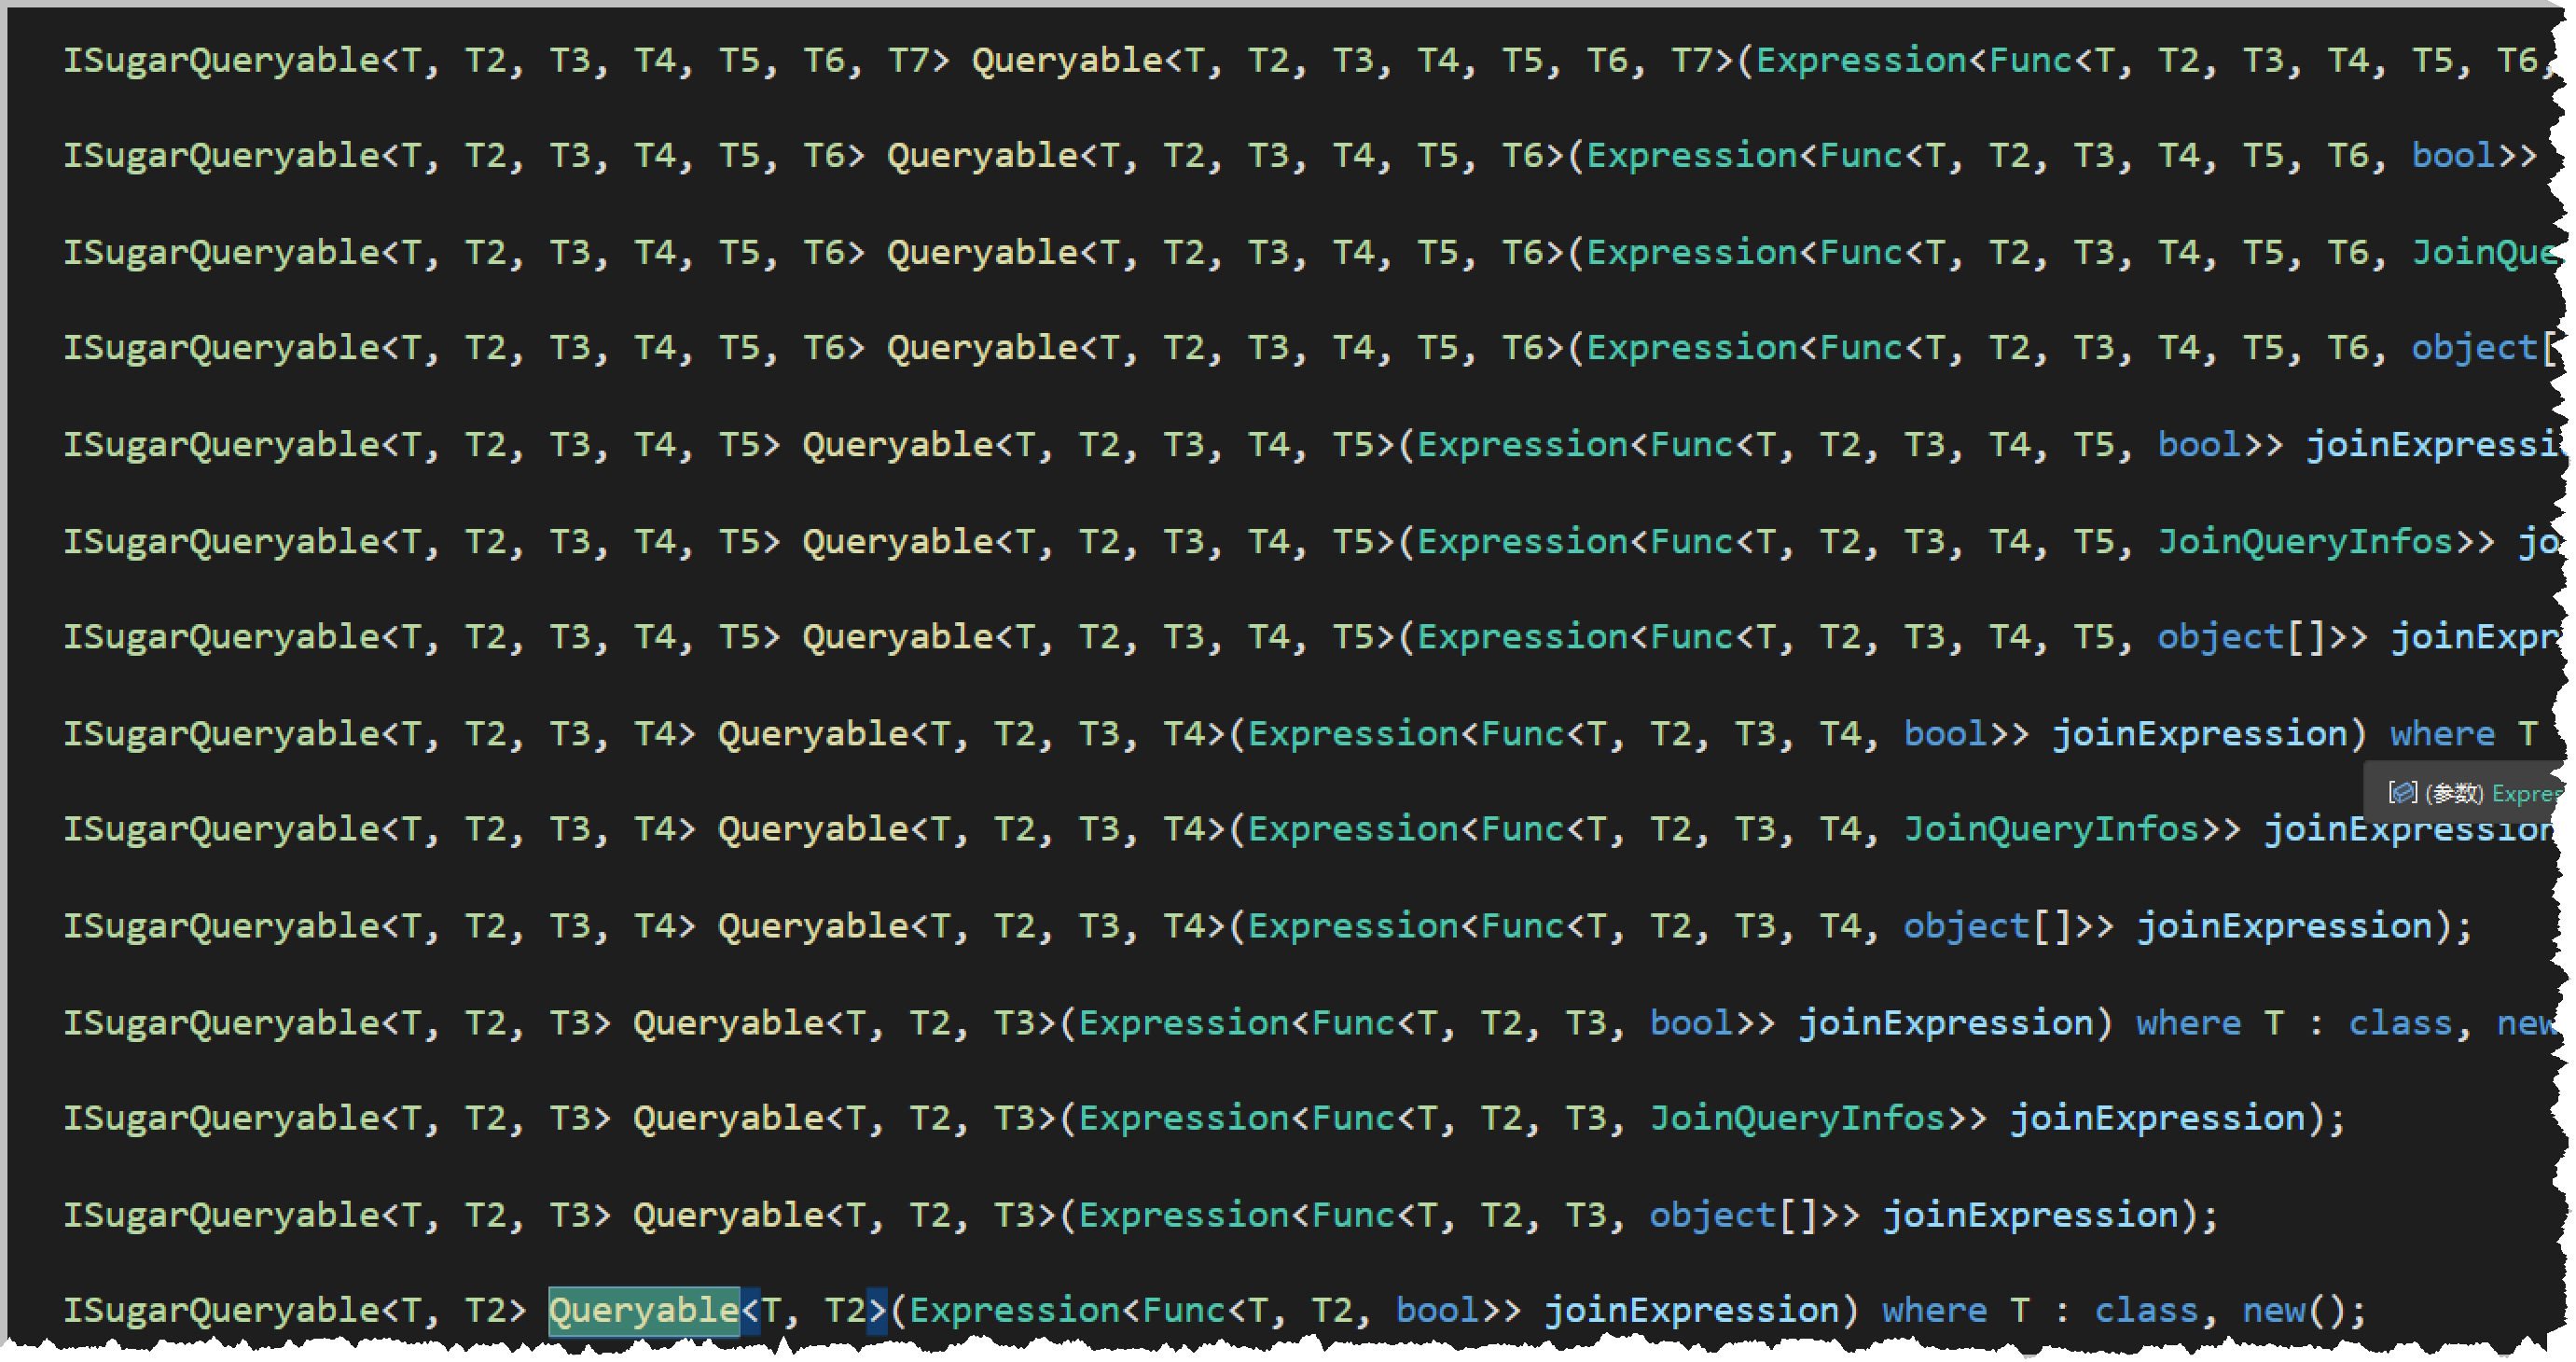2576x1362 pixels.
Task: Click joinExpression parameter in the last line
Action: click(1691, 1310)
